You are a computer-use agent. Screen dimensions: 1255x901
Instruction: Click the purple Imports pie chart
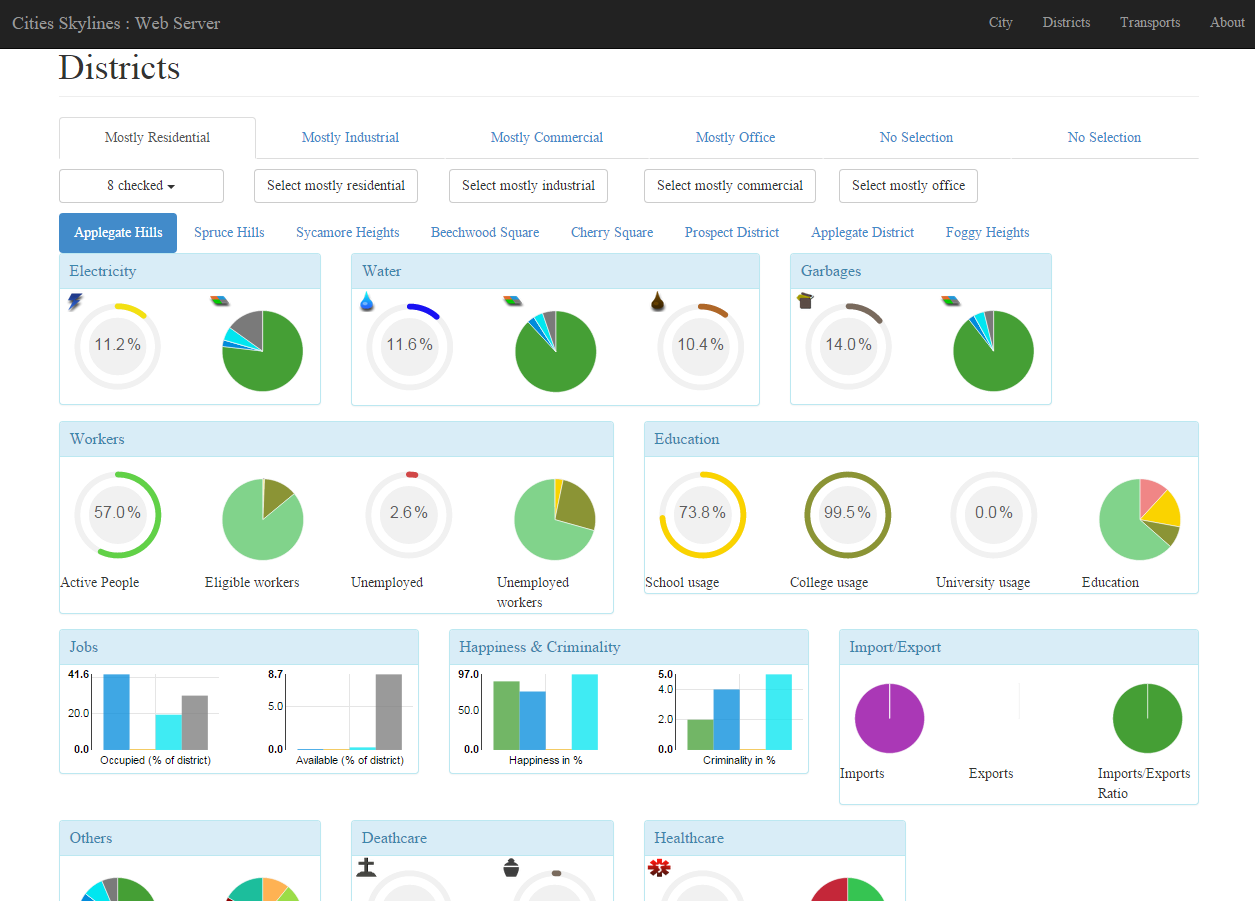pos(889,718)
